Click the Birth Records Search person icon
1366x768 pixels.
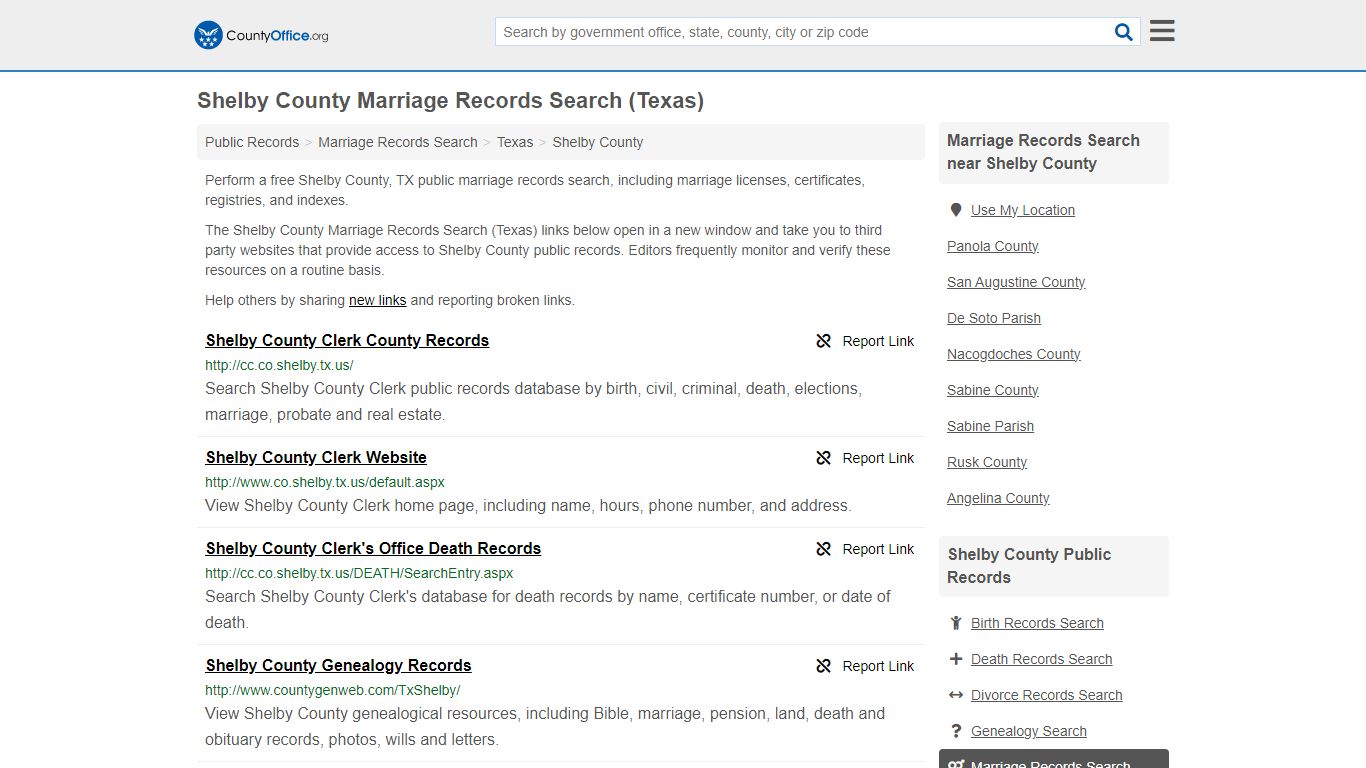click(x=956, y=623)
